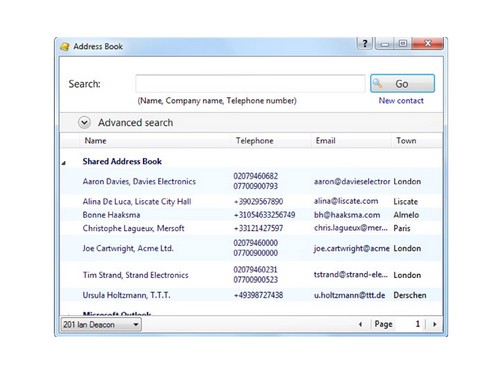Click email bh@haaksma.com

point(347,215)
